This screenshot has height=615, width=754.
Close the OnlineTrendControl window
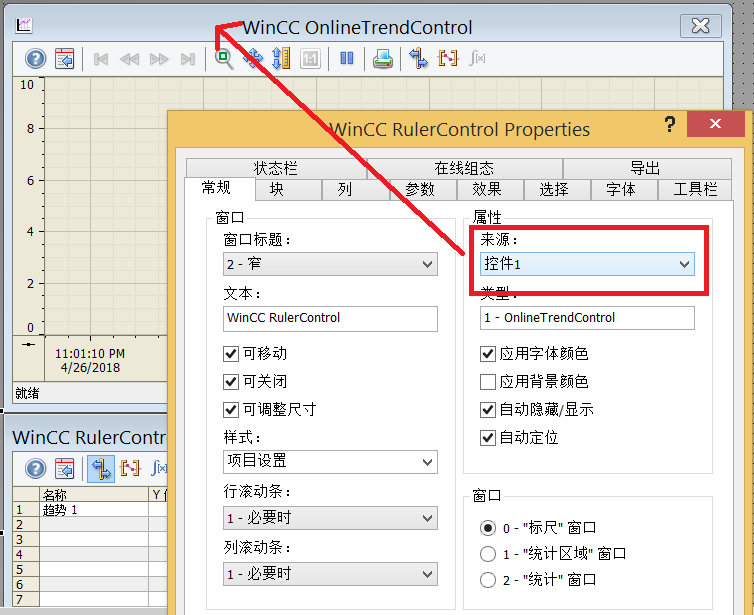(701, 25)
